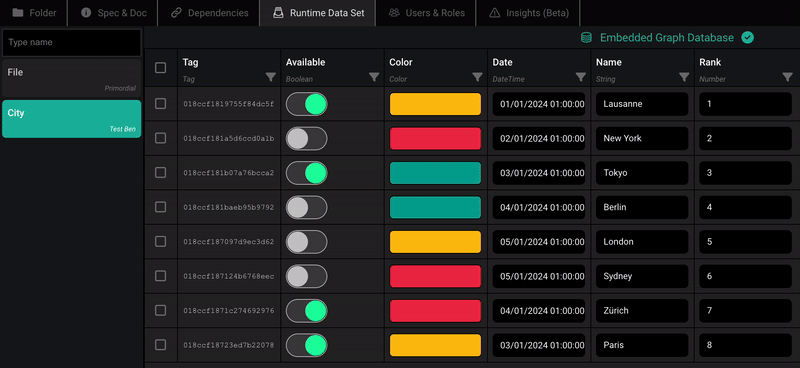
Task: Click the green database status checkmark
Action: 747,38
